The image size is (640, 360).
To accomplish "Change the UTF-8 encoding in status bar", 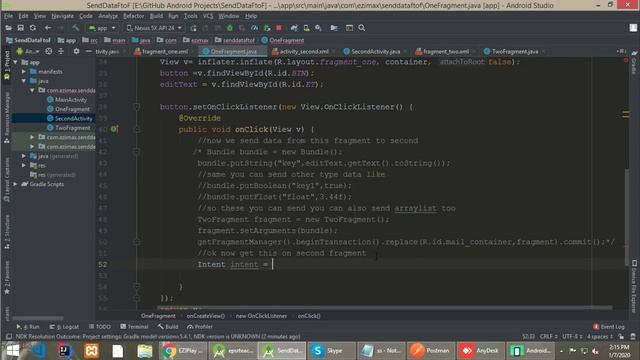I will [x=572, y=337].
